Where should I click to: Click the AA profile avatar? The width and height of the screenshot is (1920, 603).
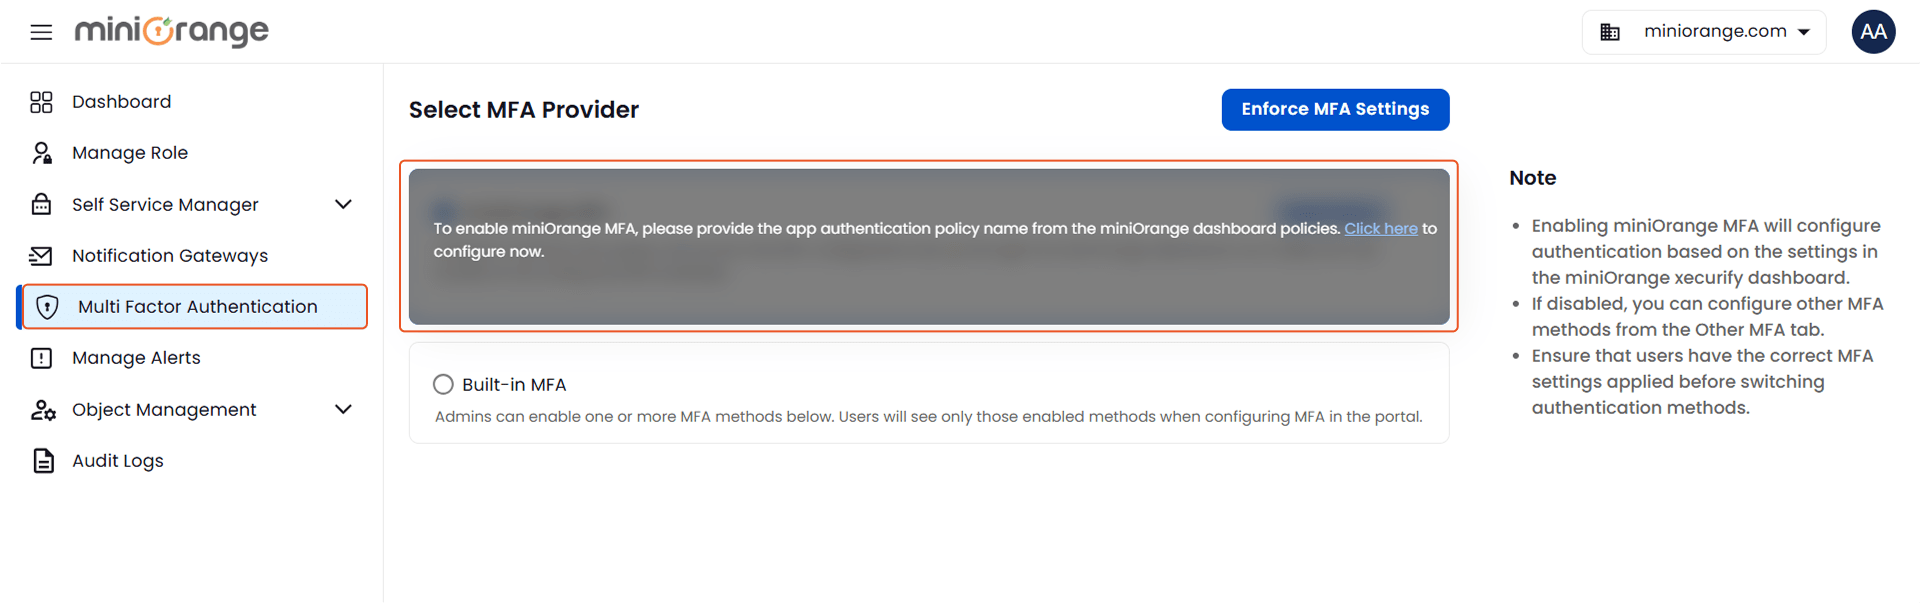[x=1874, y=31]
